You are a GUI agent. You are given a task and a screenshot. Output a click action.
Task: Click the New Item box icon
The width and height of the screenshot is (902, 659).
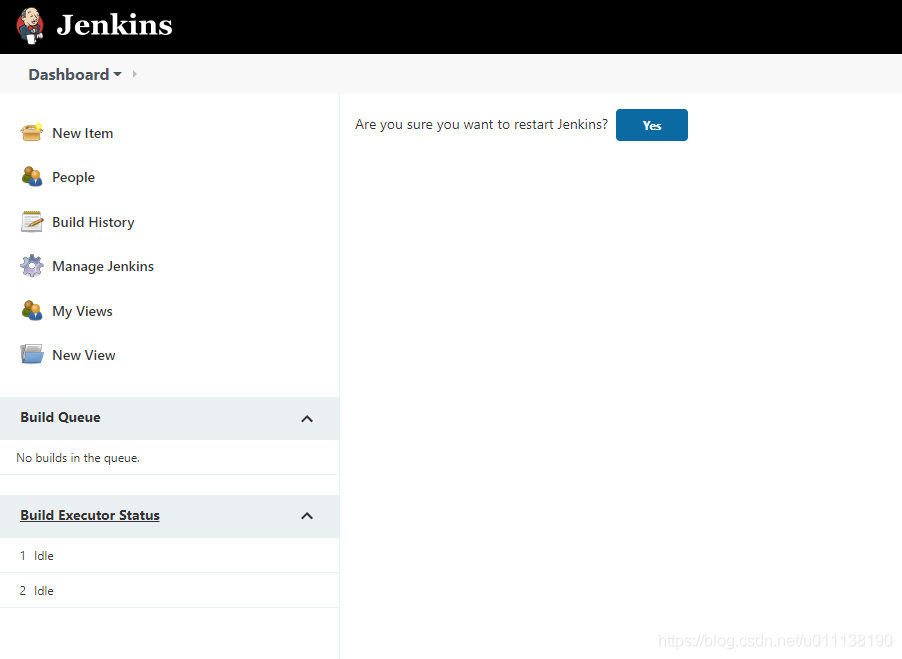(32, 132)
